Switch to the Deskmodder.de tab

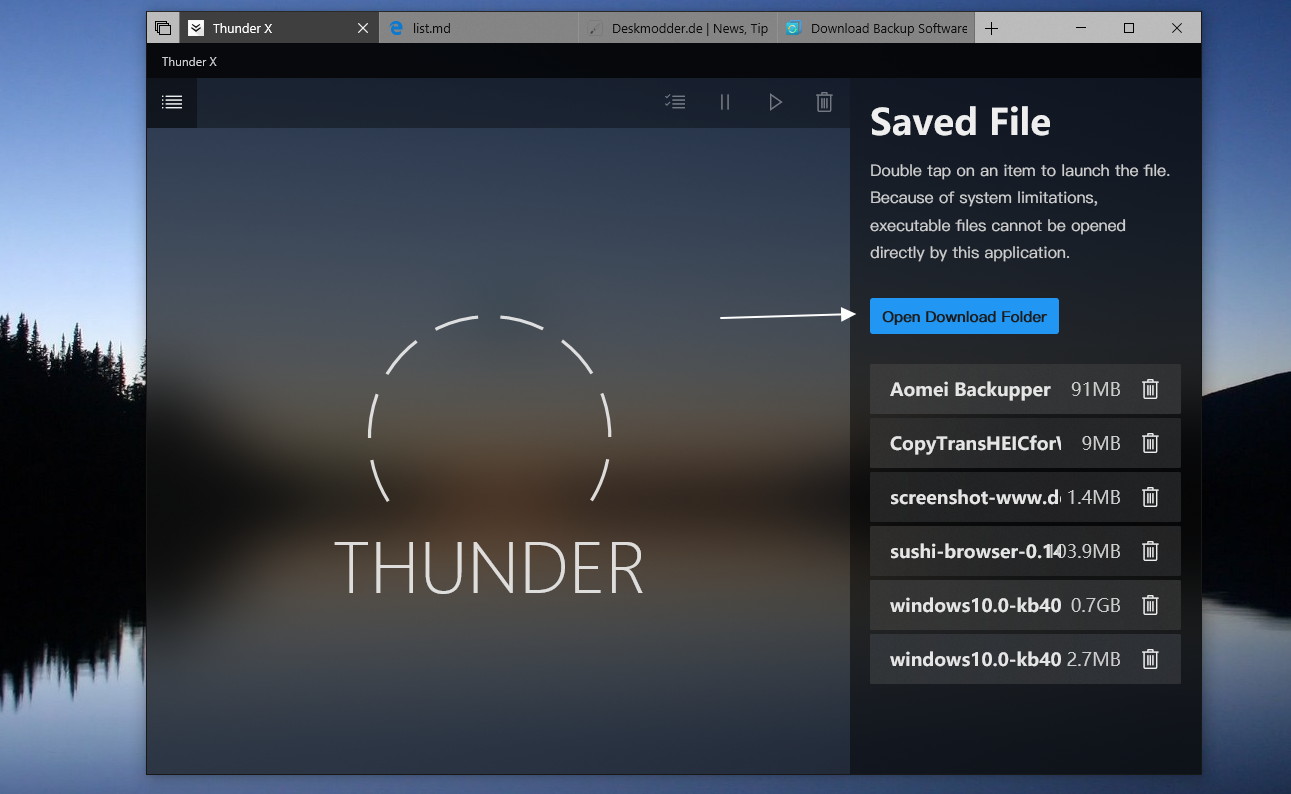[677, 28]
